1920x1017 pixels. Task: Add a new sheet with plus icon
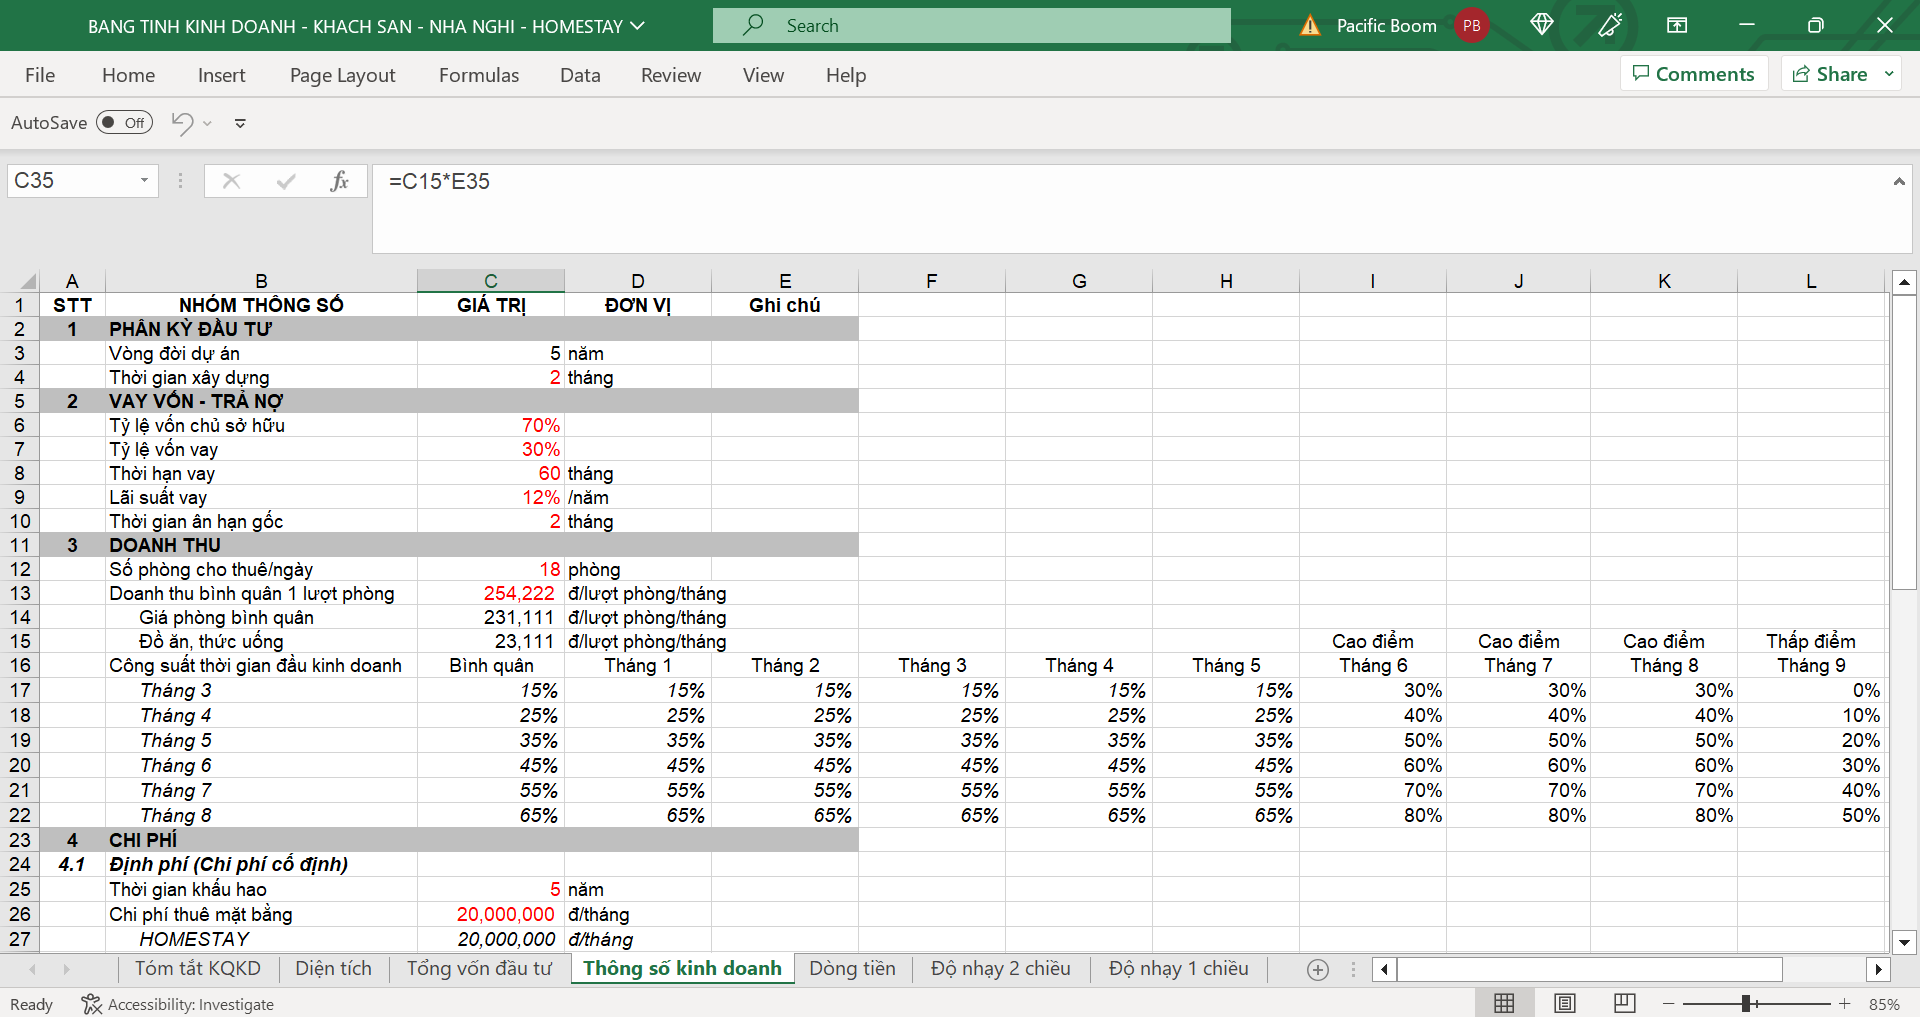pyautogui.click(x=1318, y=969)
